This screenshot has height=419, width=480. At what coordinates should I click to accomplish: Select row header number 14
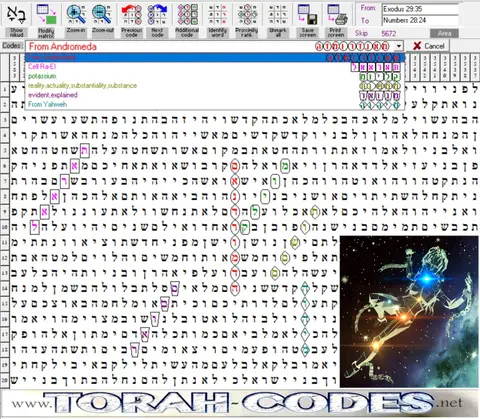point(5,288)
